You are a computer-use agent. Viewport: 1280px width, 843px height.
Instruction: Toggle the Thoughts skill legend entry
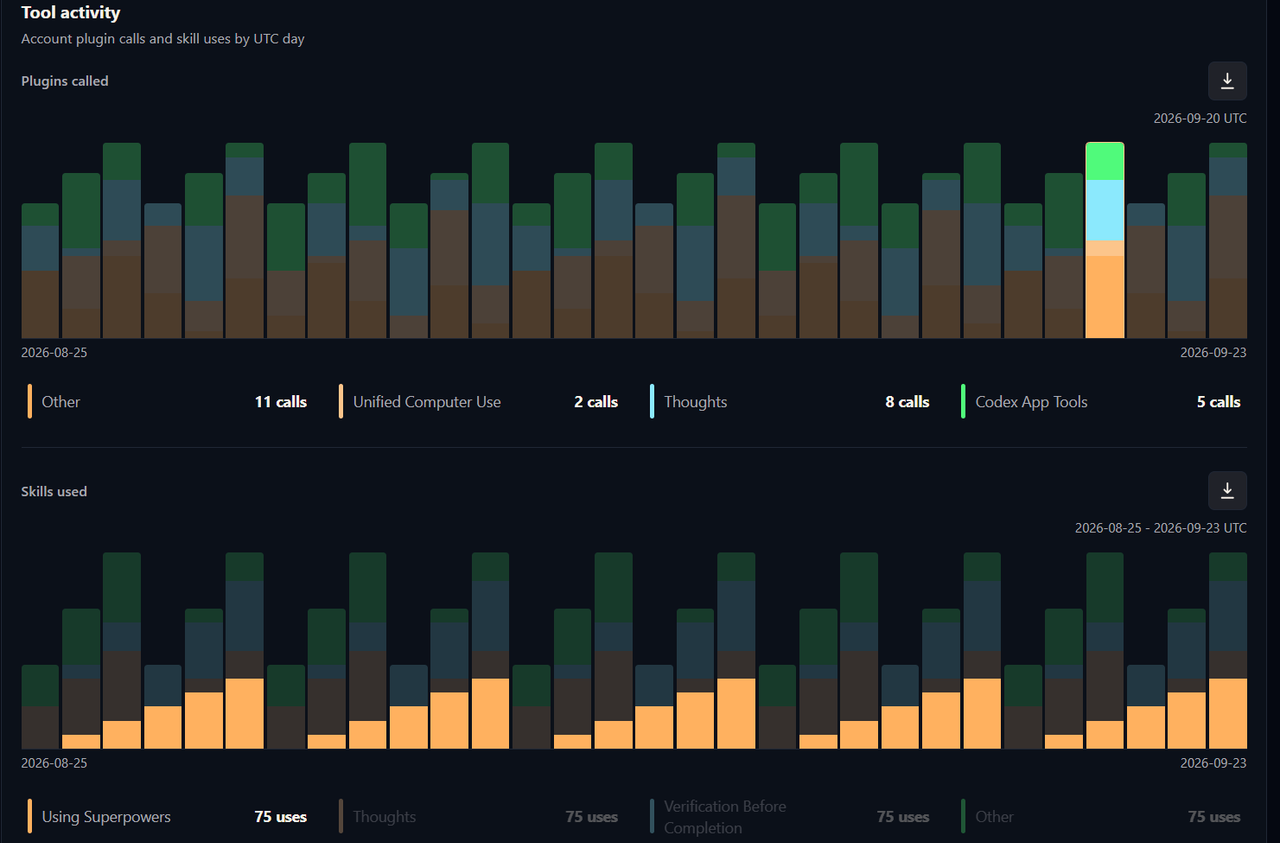(479, 817)
